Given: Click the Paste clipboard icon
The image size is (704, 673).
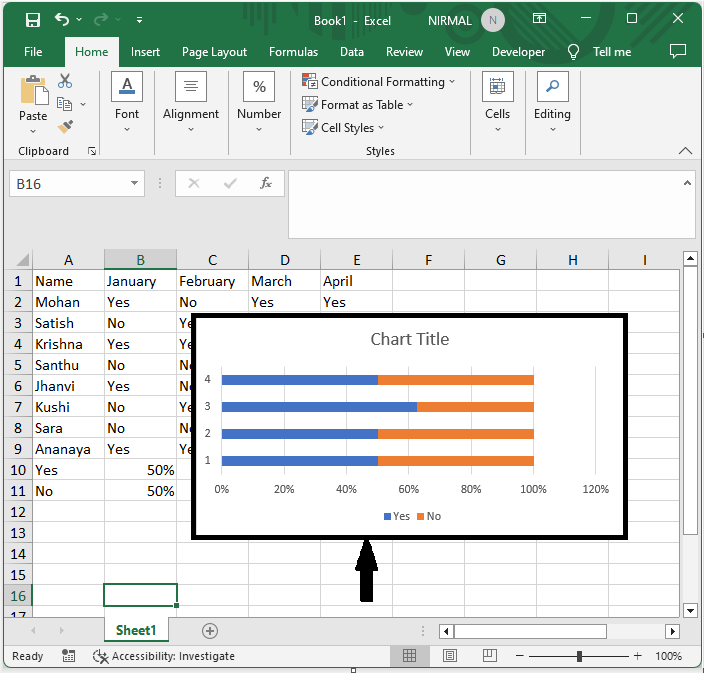Looking at the screenshot, I should (34, 90).
